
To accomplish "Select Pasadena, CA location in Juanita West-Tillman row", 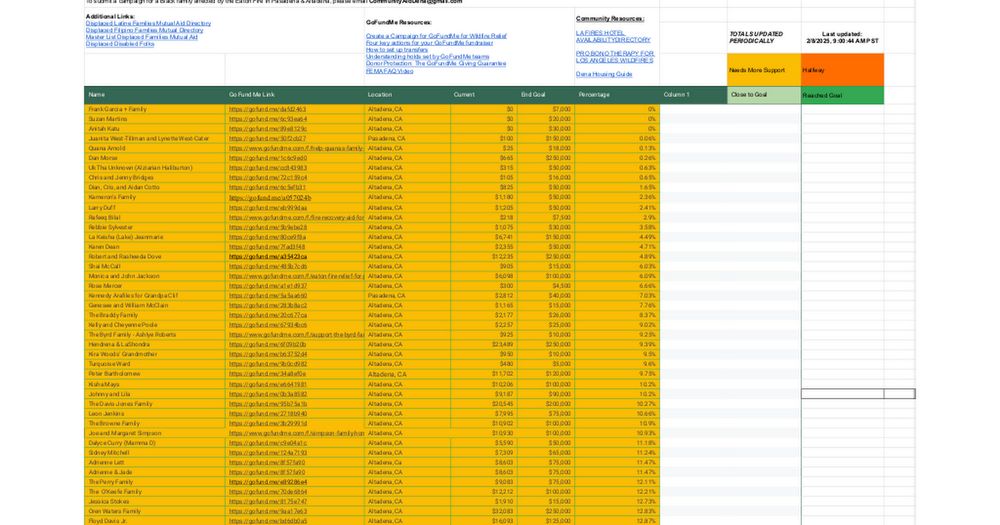I will coord(408,138).
